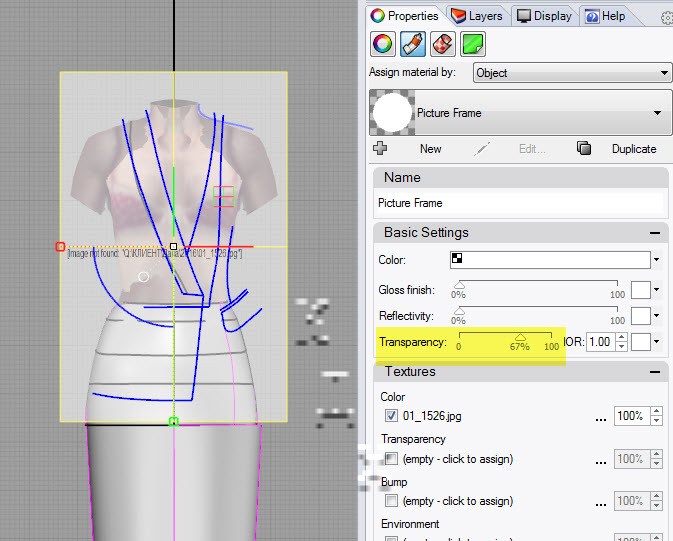The width and height of the screenshot is (673, 541).
Task: Open Reflectivity color dropdown arrow
Action: (x=656, y=316)
